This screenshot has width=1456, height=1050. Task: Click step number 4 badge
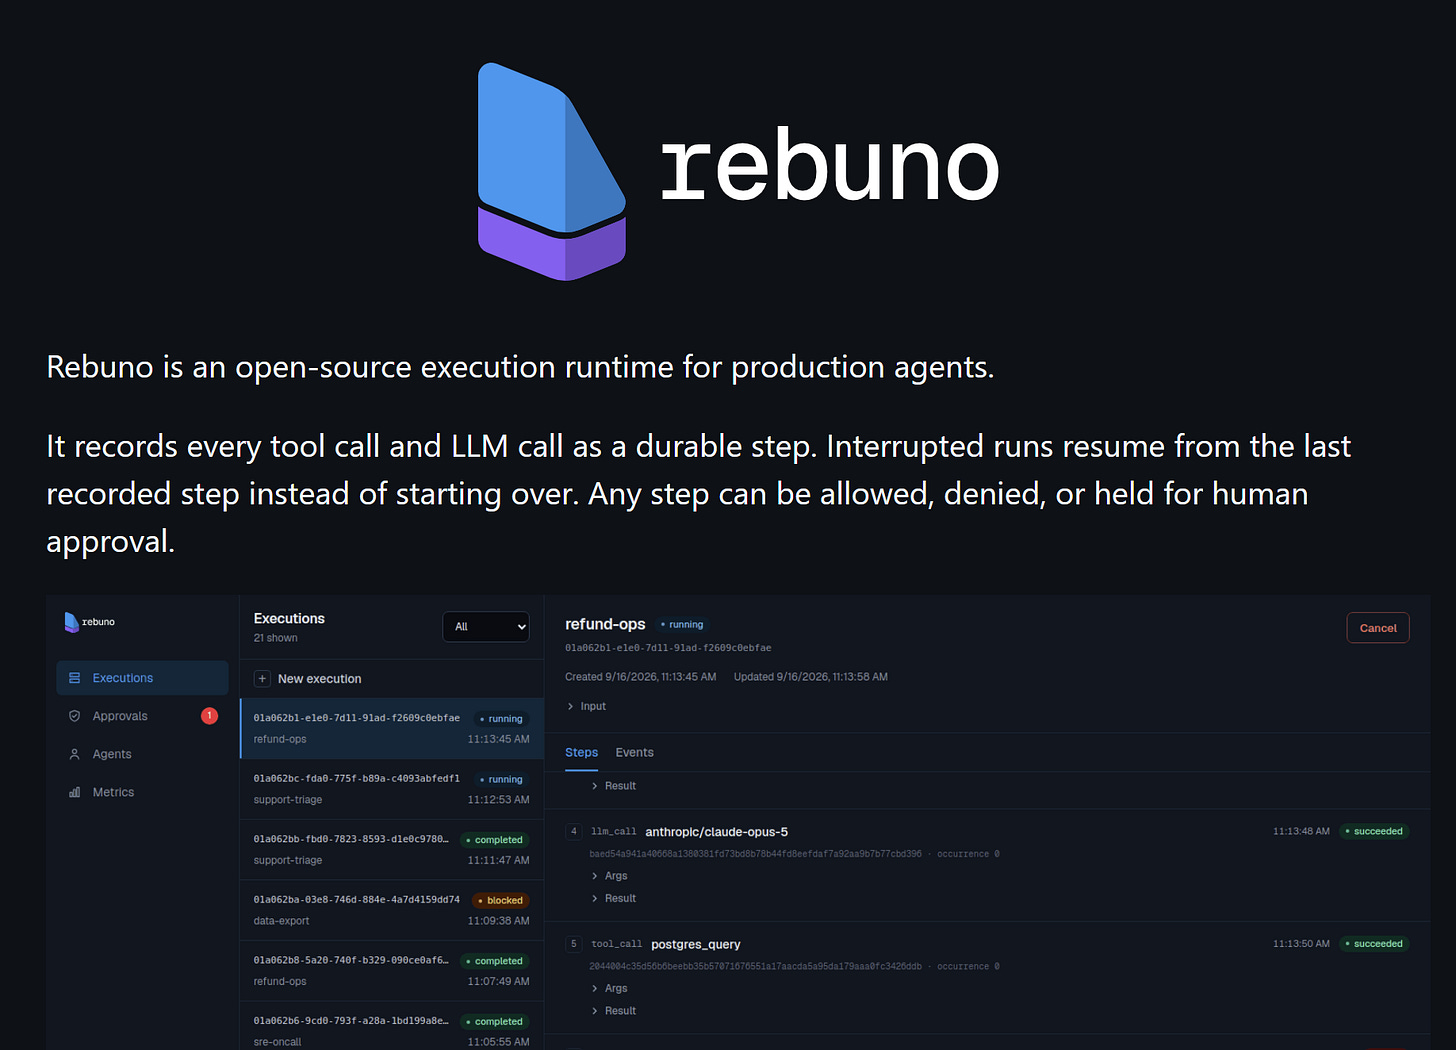tap(574, 832)
